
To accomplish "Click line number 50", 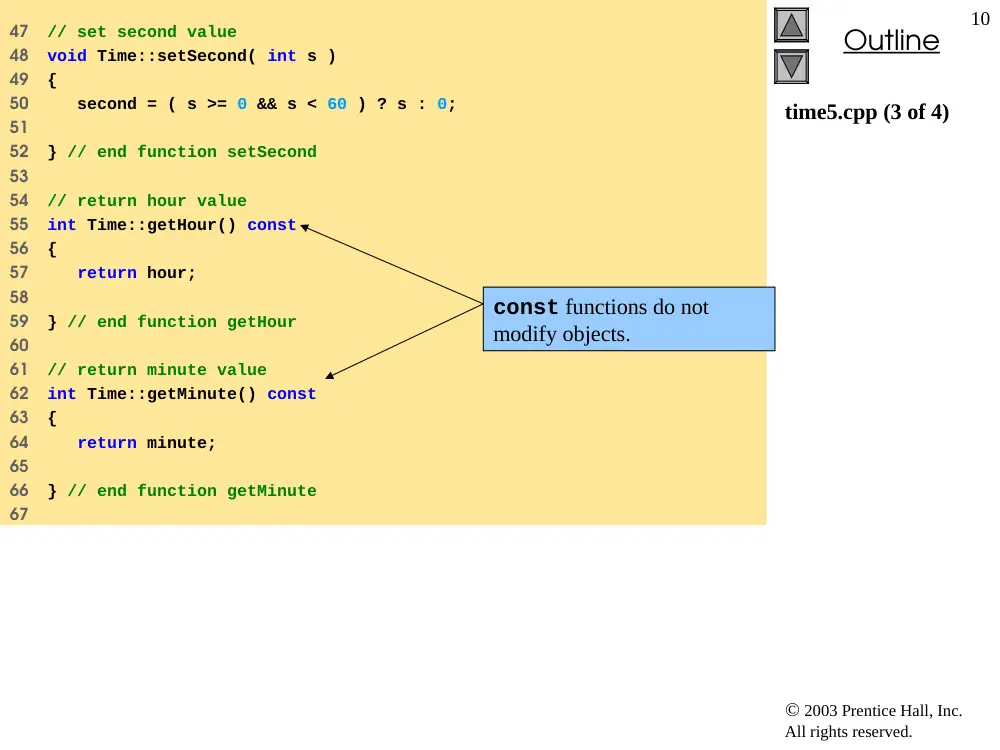I will (19, 104).
